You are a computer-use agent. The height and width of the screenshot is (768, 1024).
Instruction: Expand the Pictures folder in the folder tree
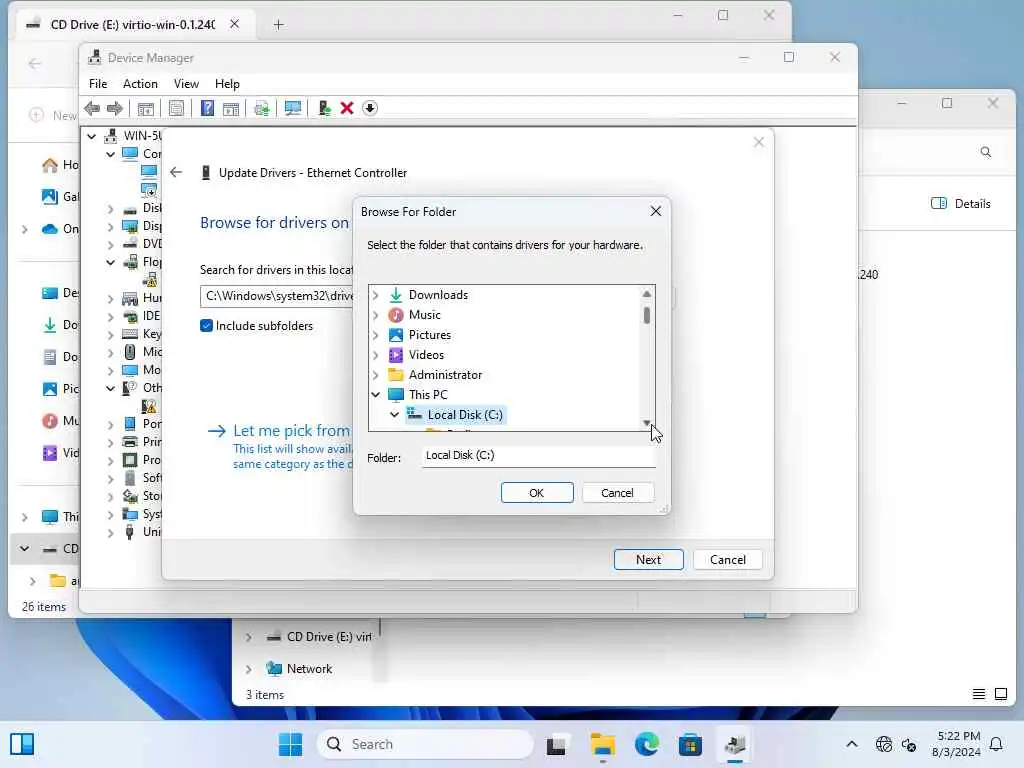click(x=376, y=335)
